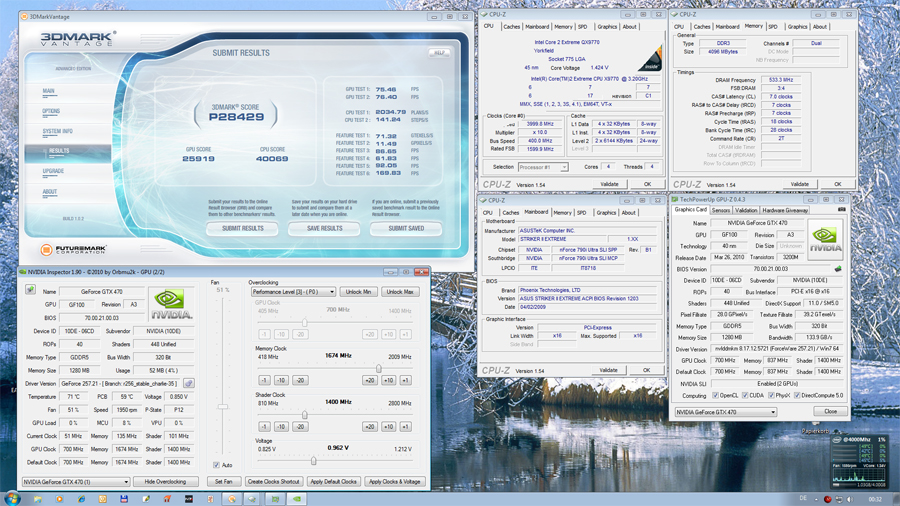Click the 3DMark Vantage taskbar button
The width and height of the screenshot is (900, 506).
tap(232, 499)
